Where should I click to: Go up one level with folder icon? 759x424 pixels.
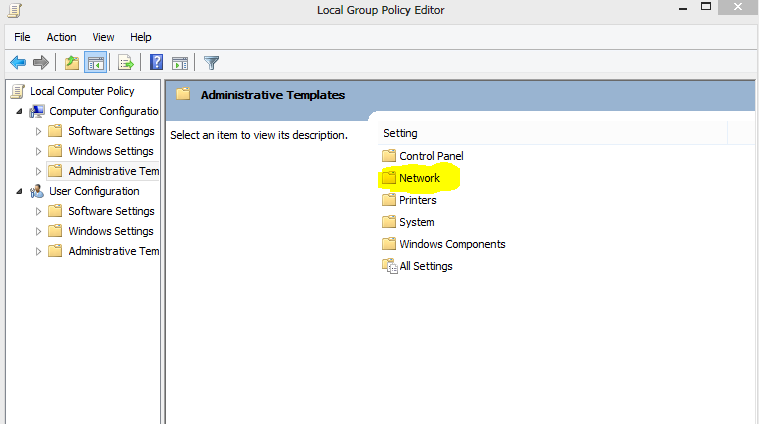[72, 62]
